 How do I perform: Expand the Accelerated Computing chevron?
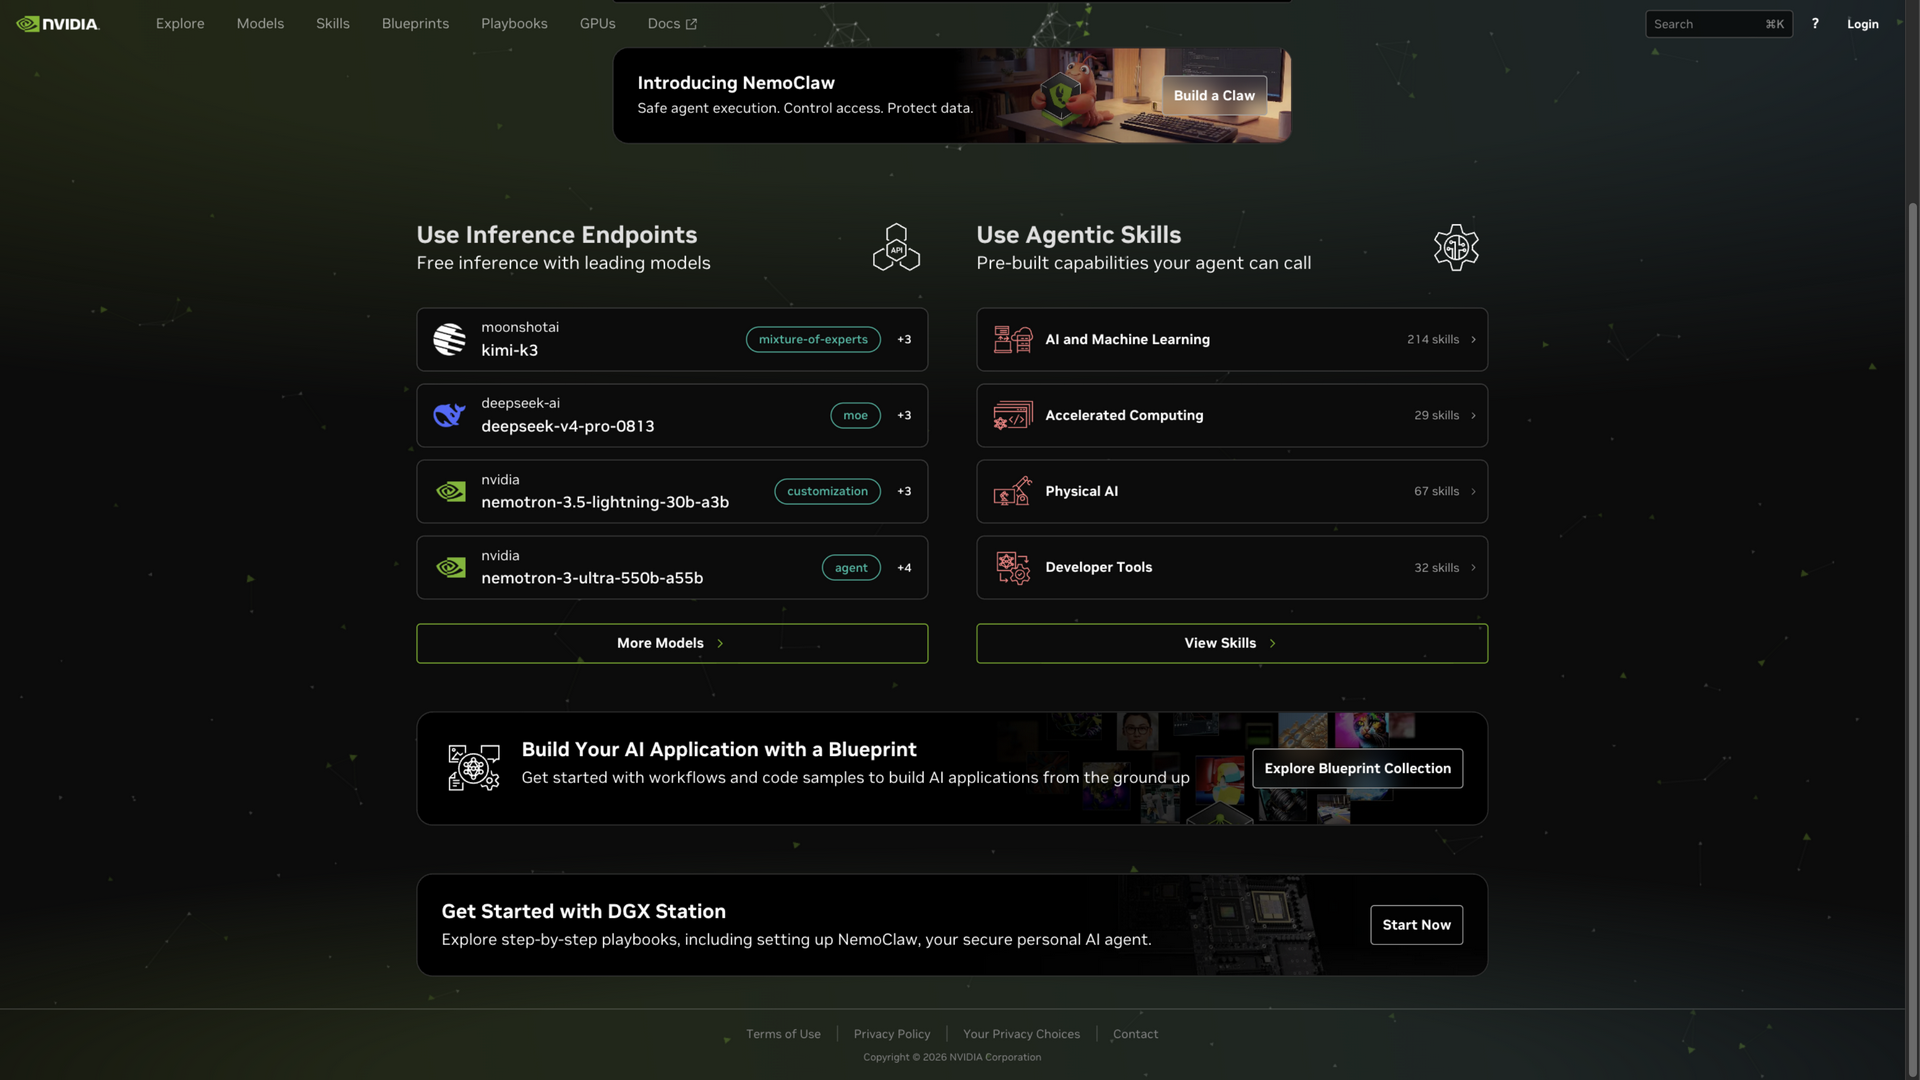(1473, 416)
